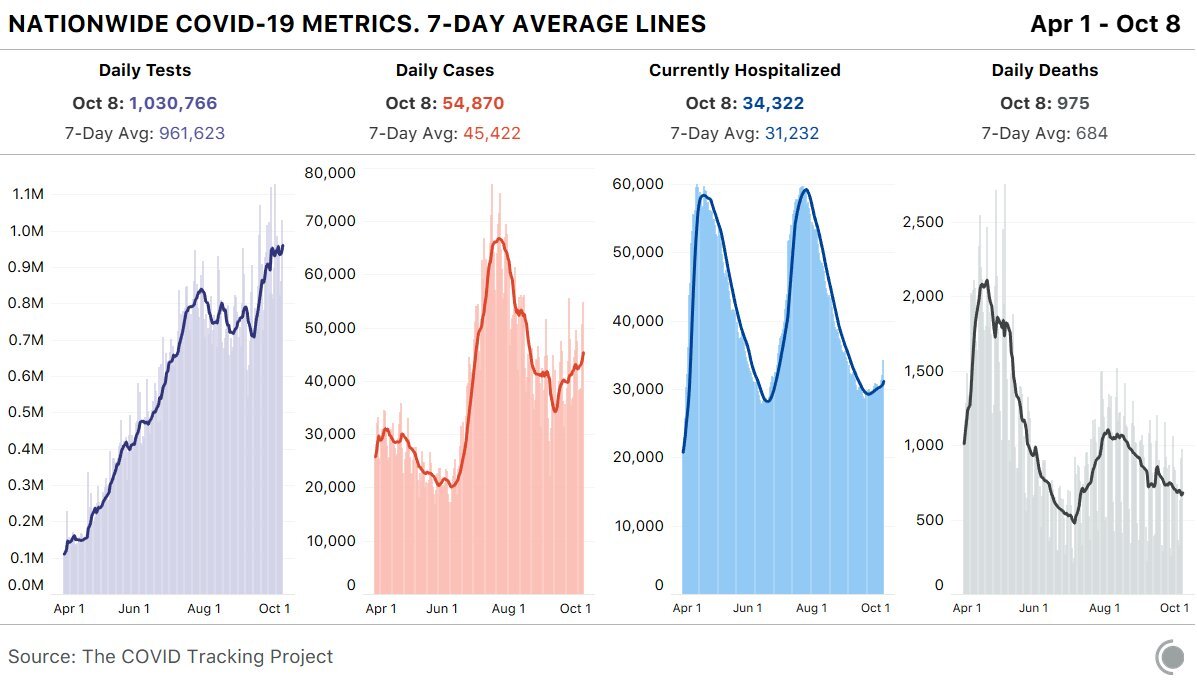Open the COVID Tracking Project source text
This screenshot has height=682, width=1197.
point(171,657)
